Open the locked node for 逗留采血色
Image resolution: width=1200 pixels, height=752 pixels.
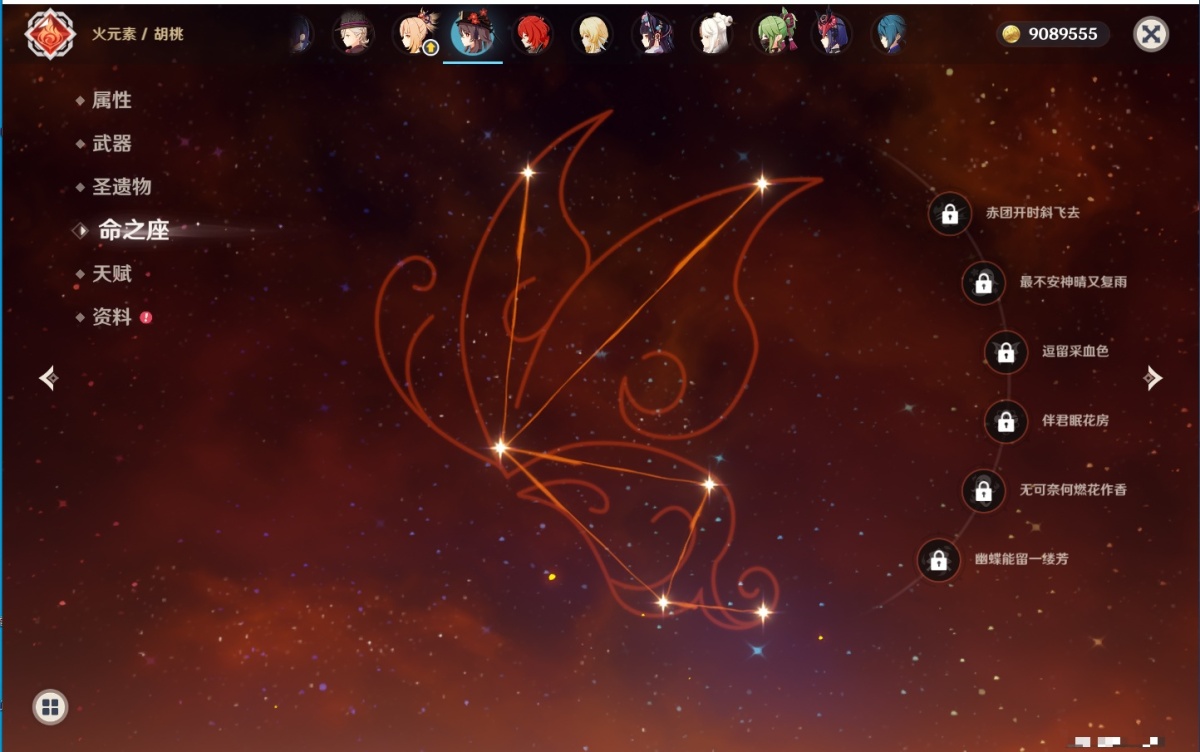pyautogui.click(x=1006, y=352)
